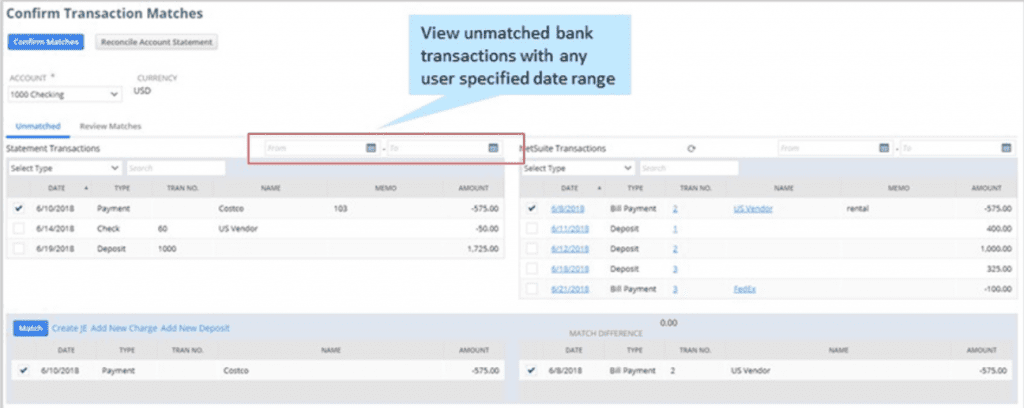Open Statement Transactions From date calendar icon
This screenshot has width=1024, height=408.
tap(371, 148)
